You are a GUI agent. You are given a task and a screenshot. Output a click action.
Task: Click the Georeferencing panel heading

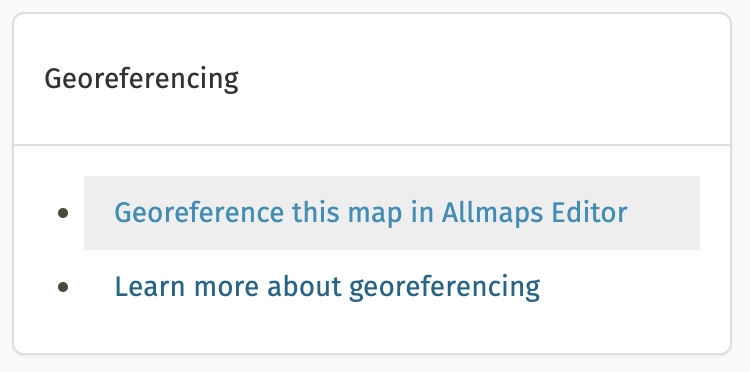141,79
